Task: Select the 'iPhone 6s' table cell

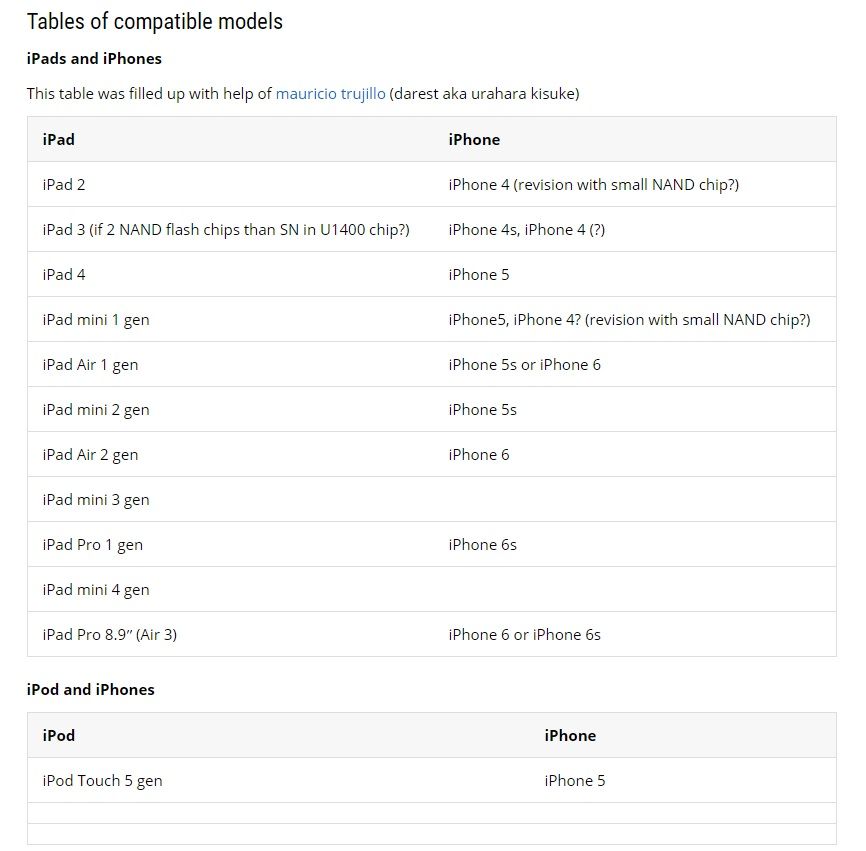Action: pos(482,545)
